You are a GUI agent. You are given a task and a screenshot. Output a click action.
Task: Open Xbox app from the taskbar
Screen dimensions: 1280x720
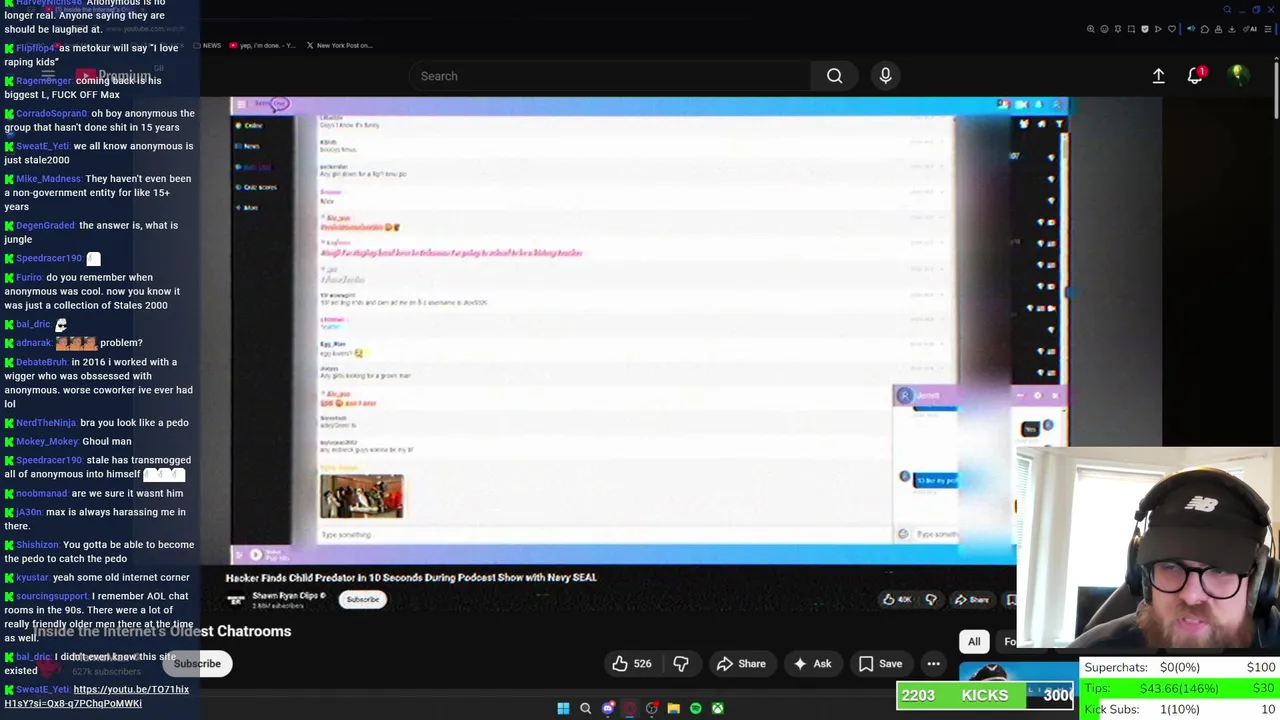[718, 708]
